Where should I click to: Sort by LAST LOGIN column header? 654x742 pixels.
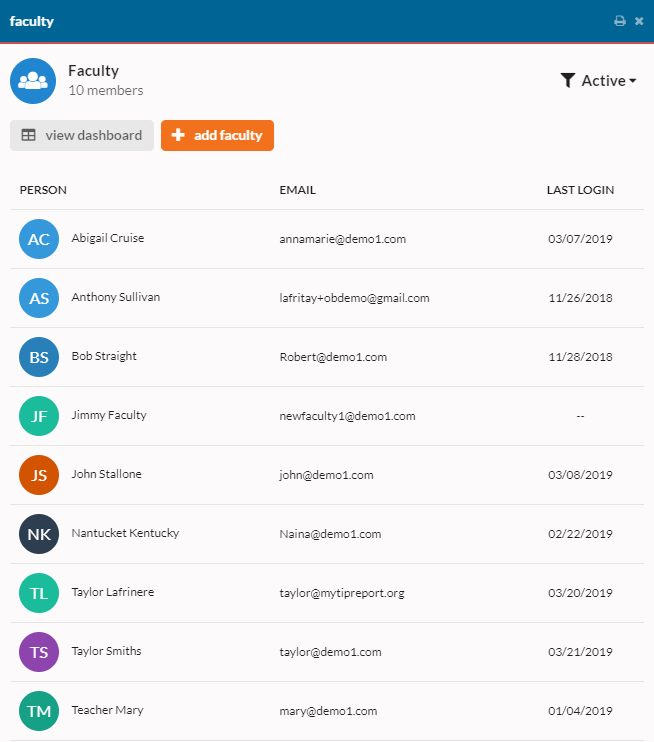pos(580,190)
